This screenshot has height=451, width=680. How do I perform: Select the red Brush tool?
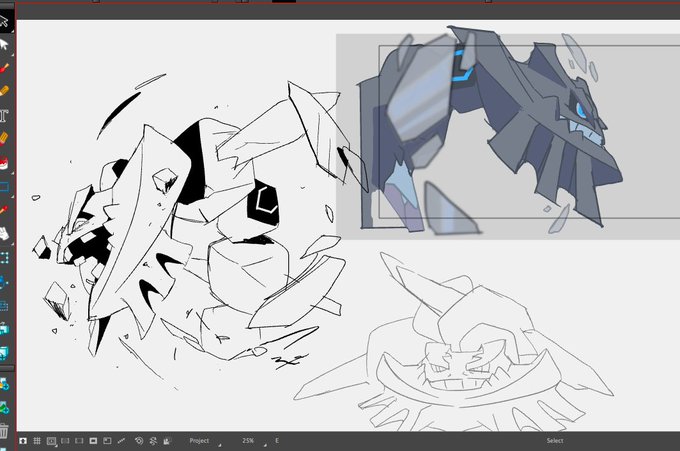click(4, 68)
